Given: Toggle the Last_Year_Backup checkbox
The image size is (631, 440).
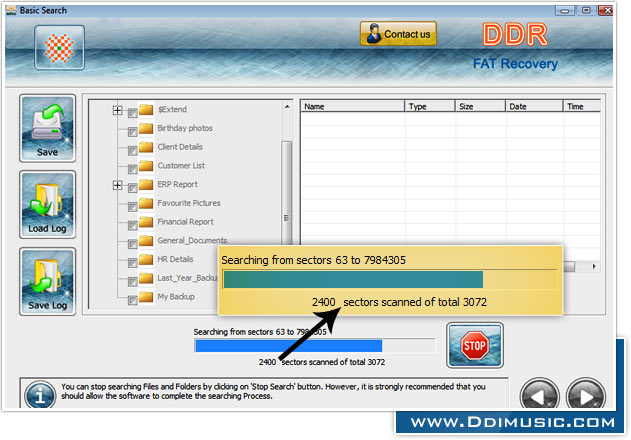Looking at the screenshot, I should tap(132, 281).
